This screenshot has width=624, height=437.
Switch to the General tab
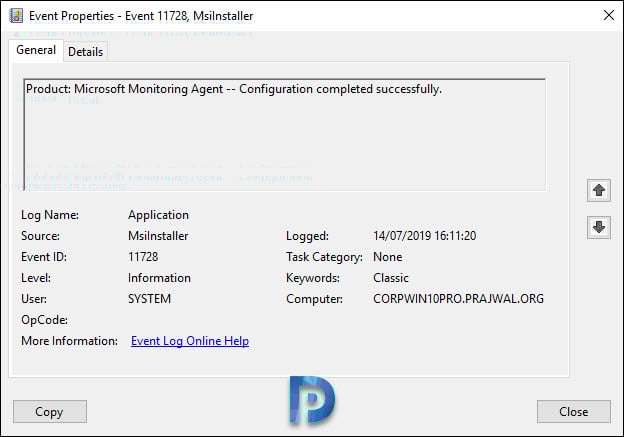click(x=36, y=50)
